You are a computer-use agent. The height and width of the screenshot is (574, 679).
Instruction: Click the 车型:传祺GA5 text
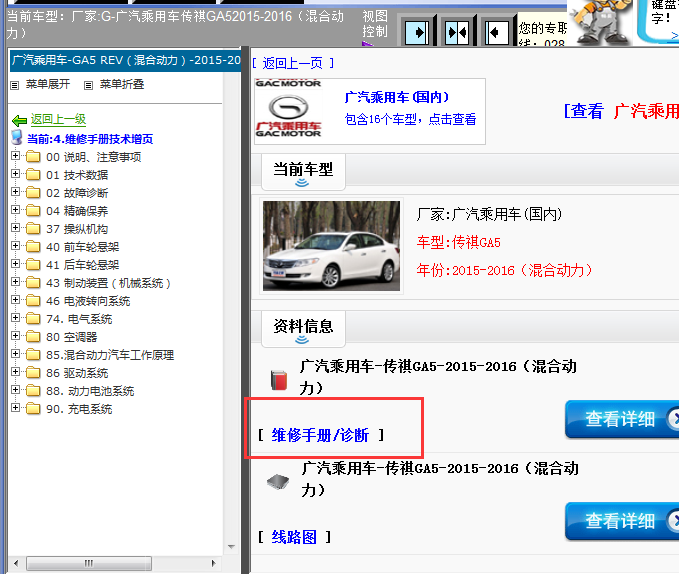459,242
